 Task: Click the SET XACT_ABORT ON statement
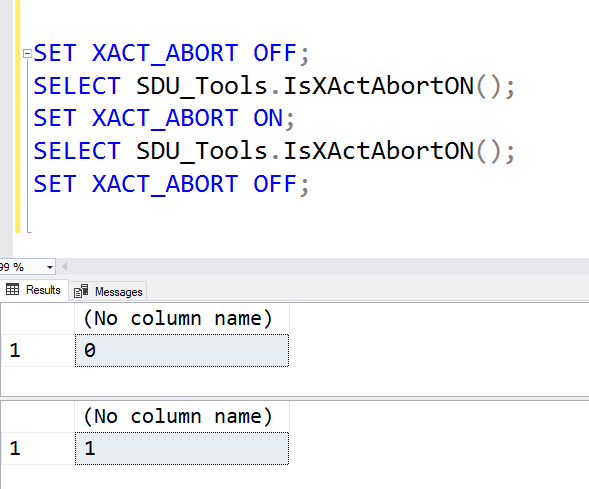click(163, 118)
